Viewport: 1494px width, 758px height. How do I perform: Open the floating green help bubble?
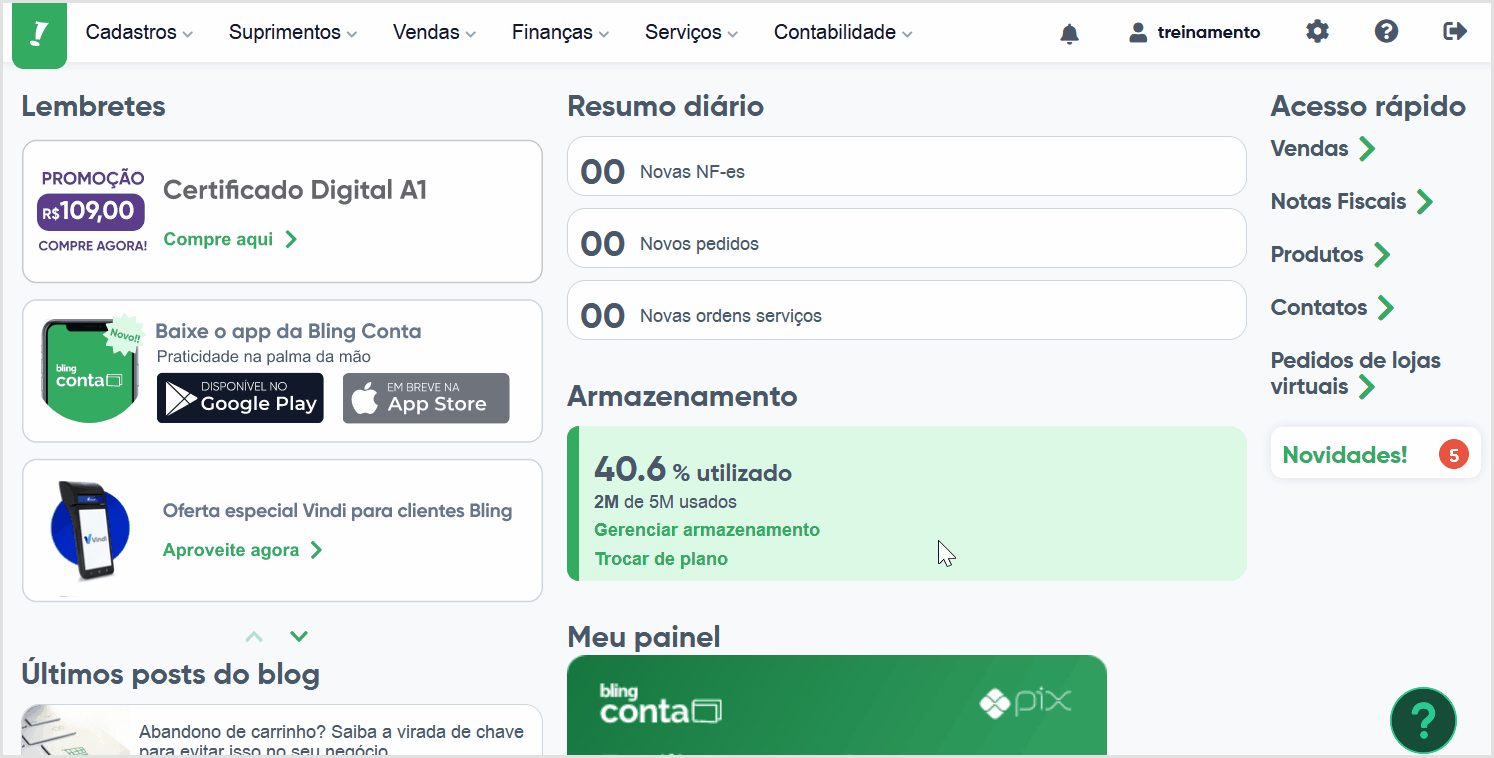click(1423, 720)
